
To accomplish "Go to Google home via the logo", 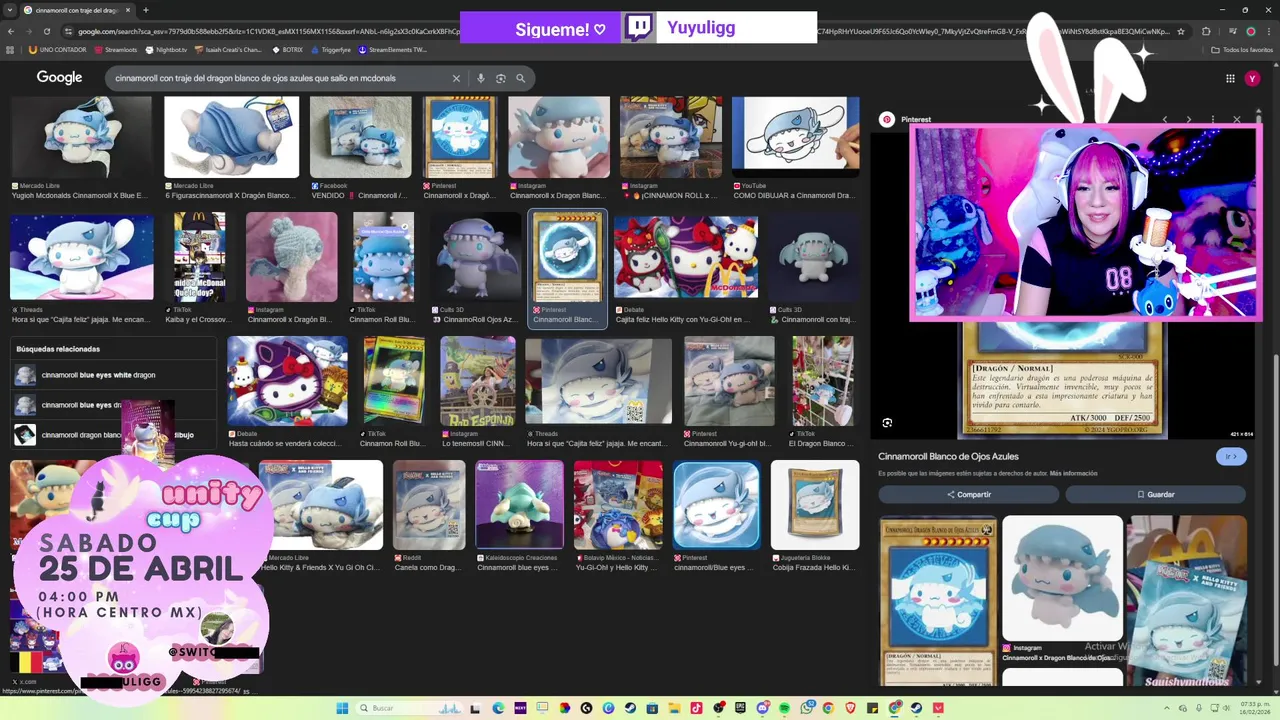I will pos(60,78).
